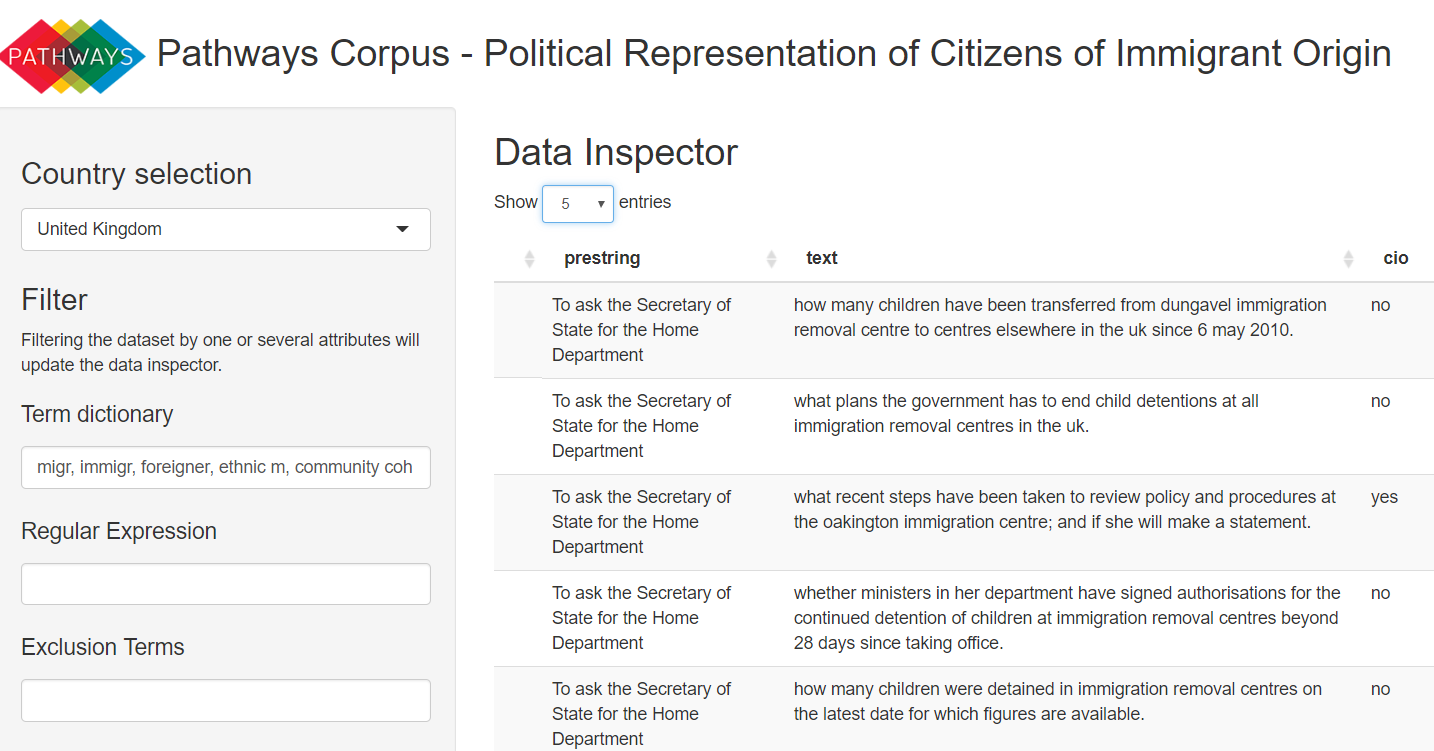Click the Pathways Corpus page title
This screenshot has height=751, width=1434.
pos(774,53)
